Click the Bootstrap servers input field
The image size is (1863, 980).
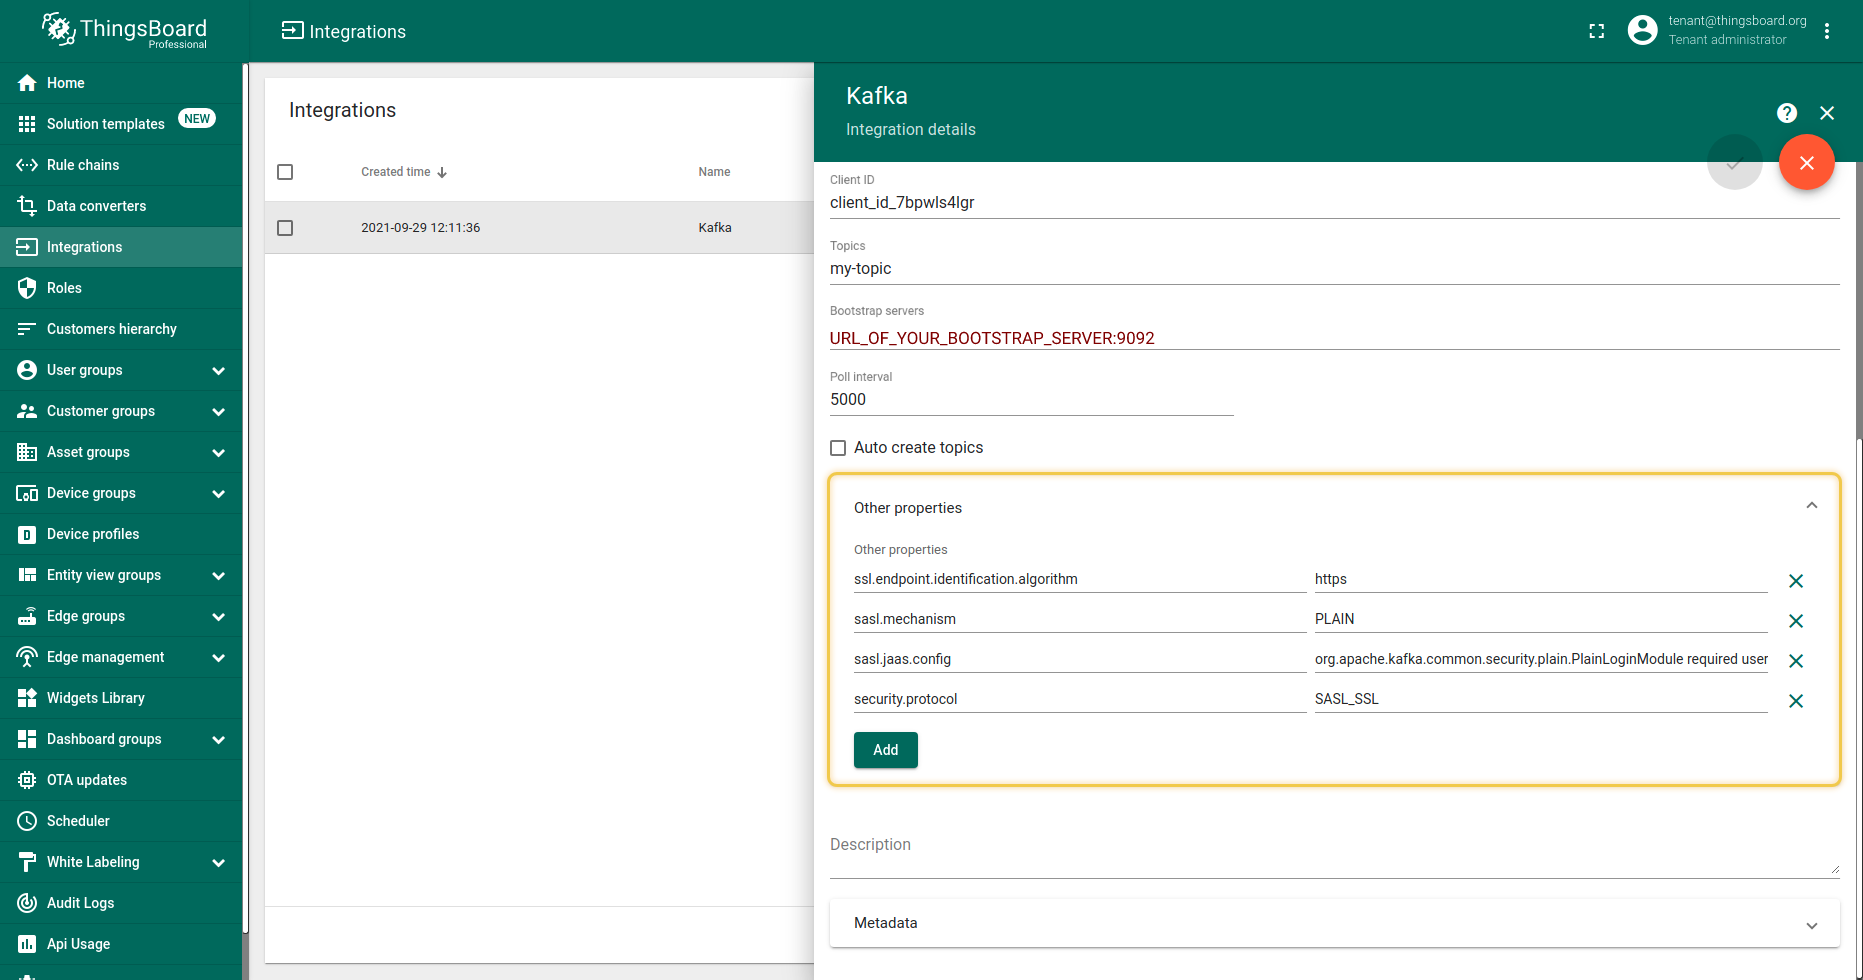pos(1333,338)
